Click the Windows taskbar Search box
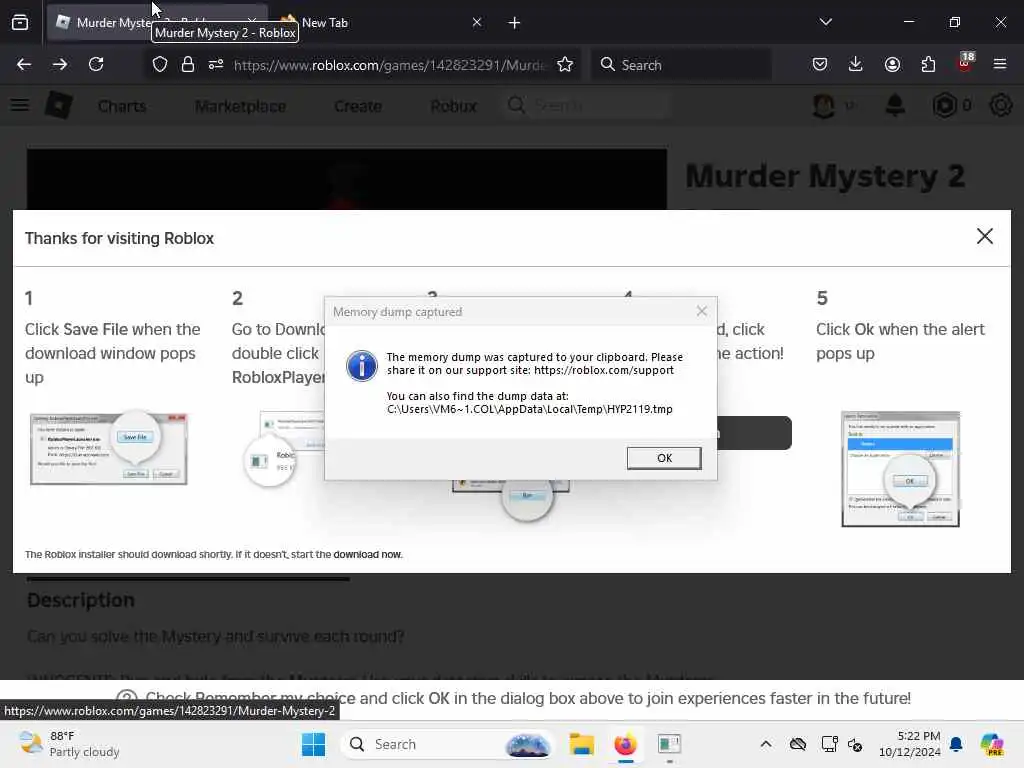 tap(447, 744)
